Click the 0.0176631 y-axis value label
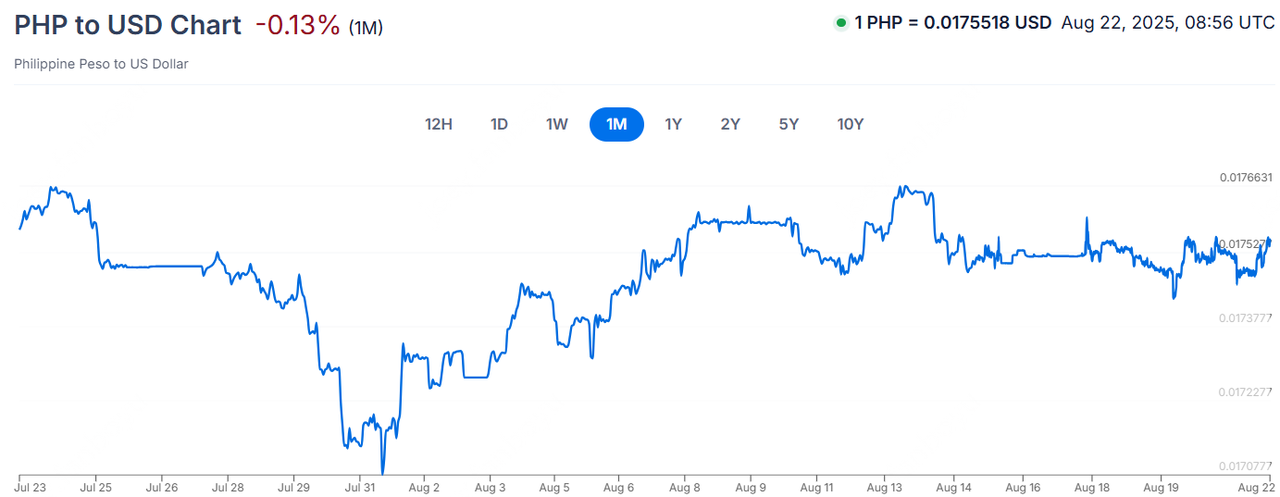This screenshot has height=497, width=1280. pos(1245,178)
